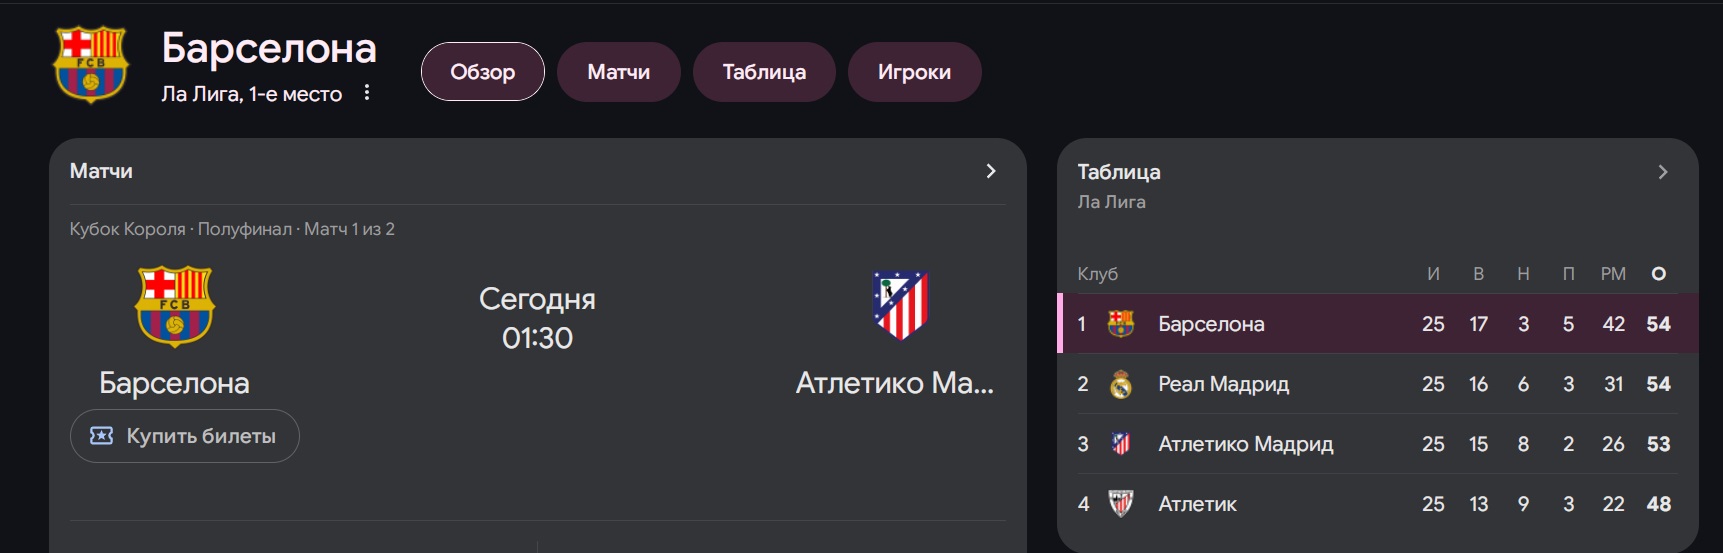Expand the Матчи section with its chevron arrow

pos(991,171)
